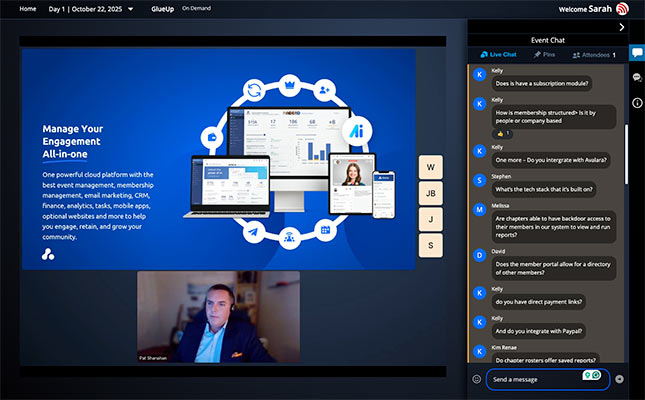Click Kelly's avatar beside subscription module message

coord(480,74)
